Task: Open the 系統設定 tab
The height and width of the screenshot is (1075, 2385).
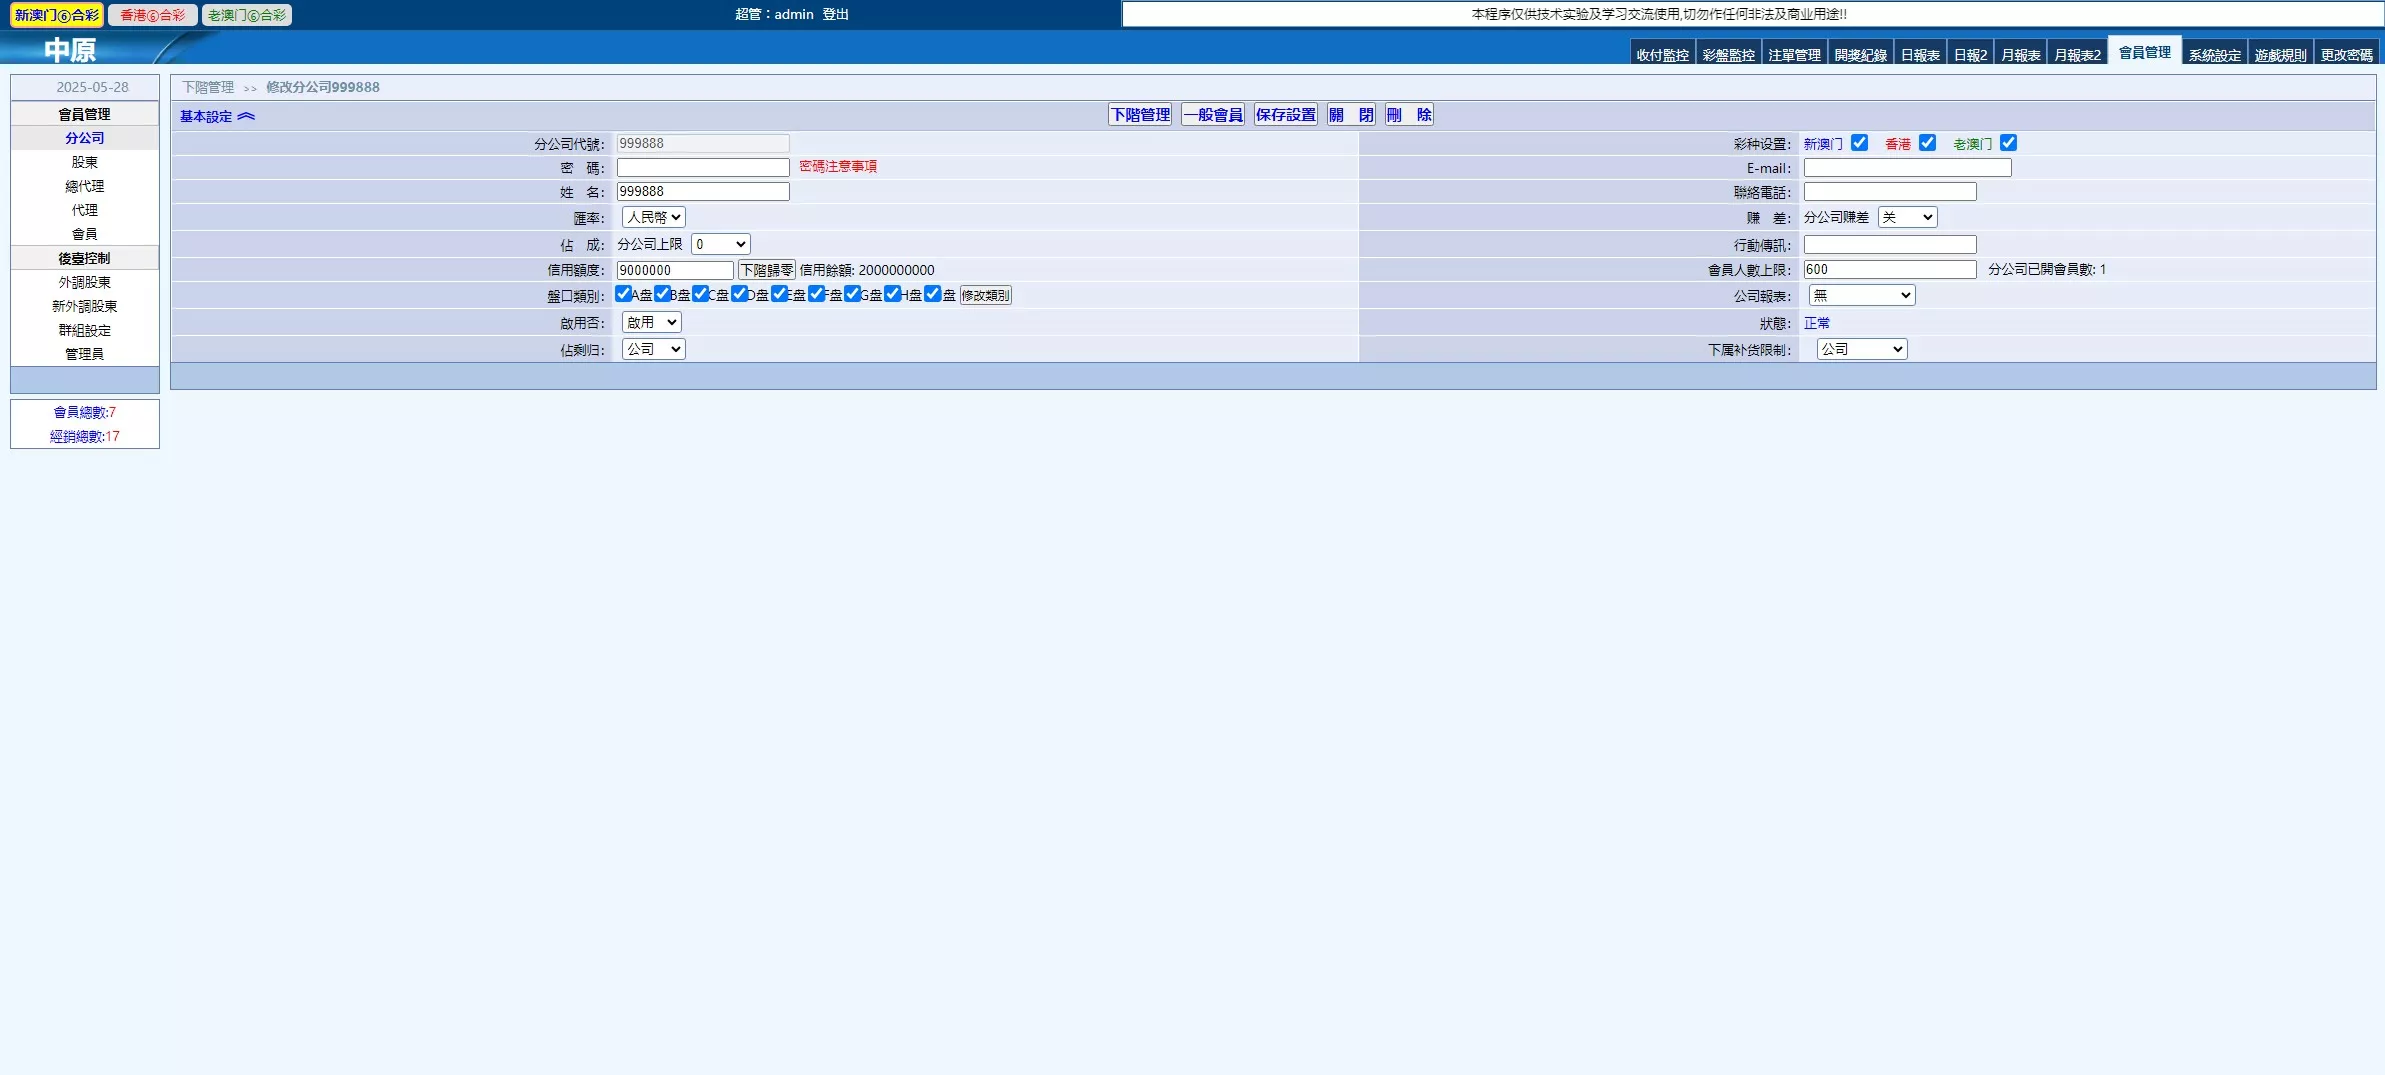Action: [x=2214, y=55]
